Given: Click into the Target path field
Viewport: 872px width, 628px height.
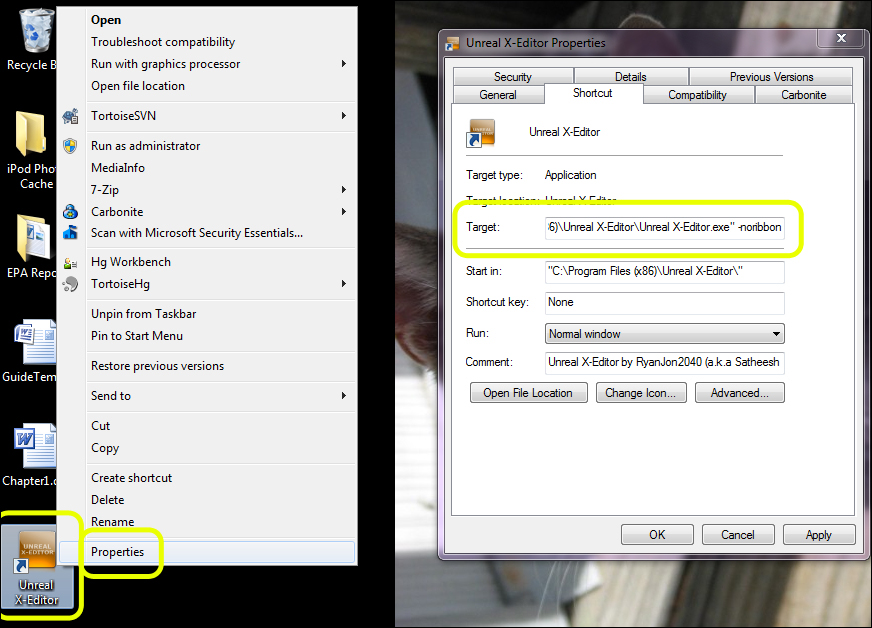Looking at the screenshot, I should pos(664,227).
